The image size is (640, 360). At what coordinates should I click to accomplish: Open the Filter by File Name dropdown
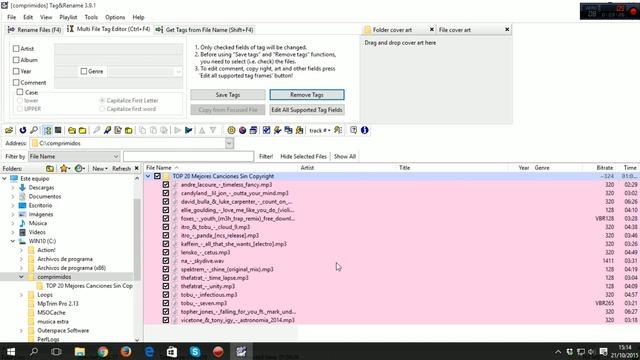tap(116, 156)
